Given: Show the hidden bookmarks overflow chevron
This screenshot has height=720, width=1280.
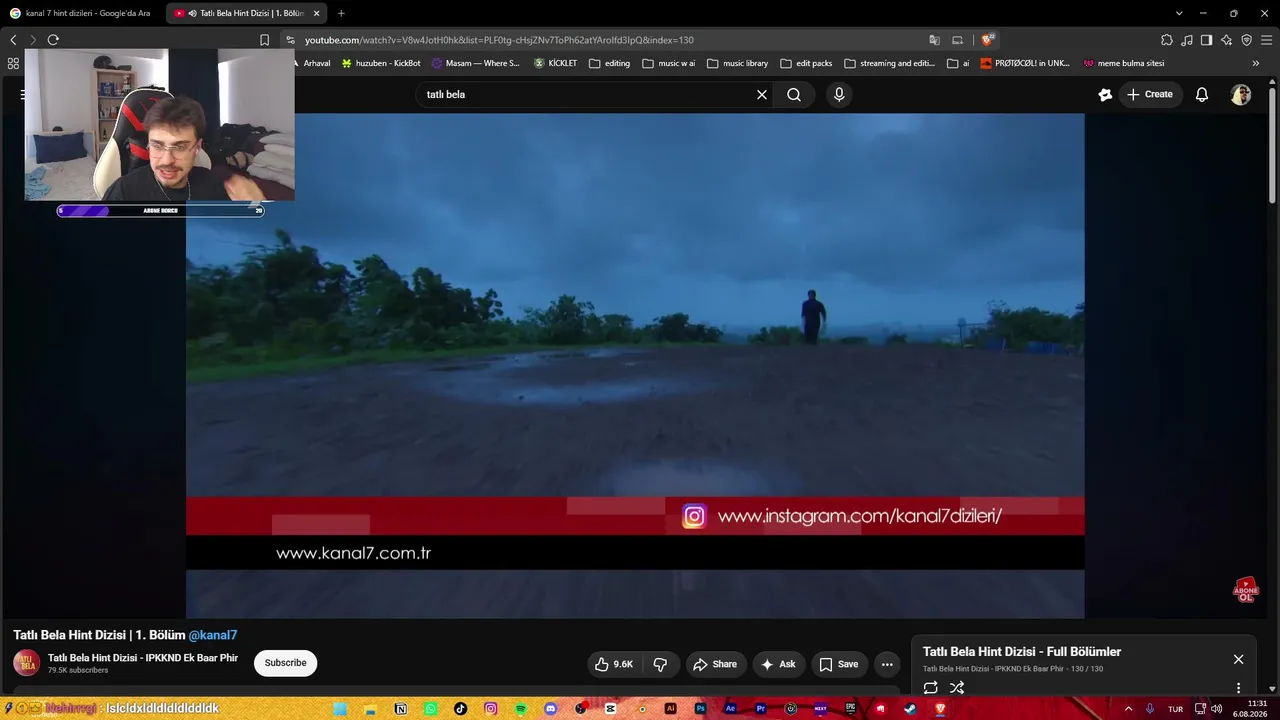Looking at the screenshot, I should (x=1256, y=63).
